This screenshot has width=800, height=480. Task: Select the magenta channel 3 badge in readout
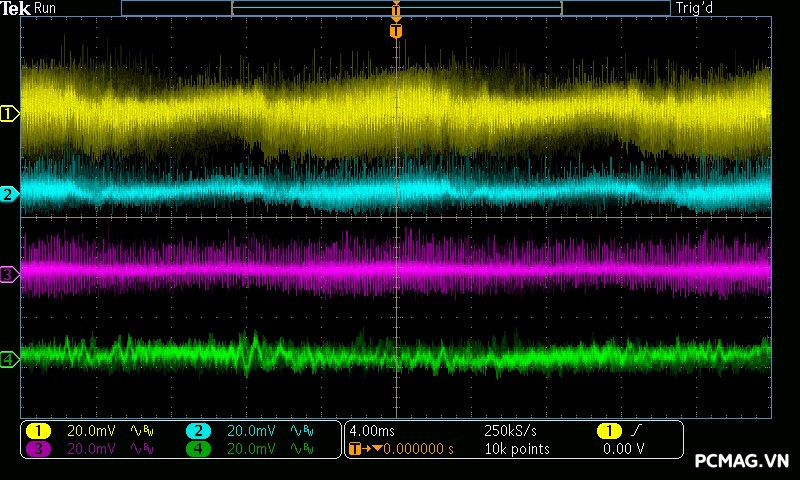[38, 449]
